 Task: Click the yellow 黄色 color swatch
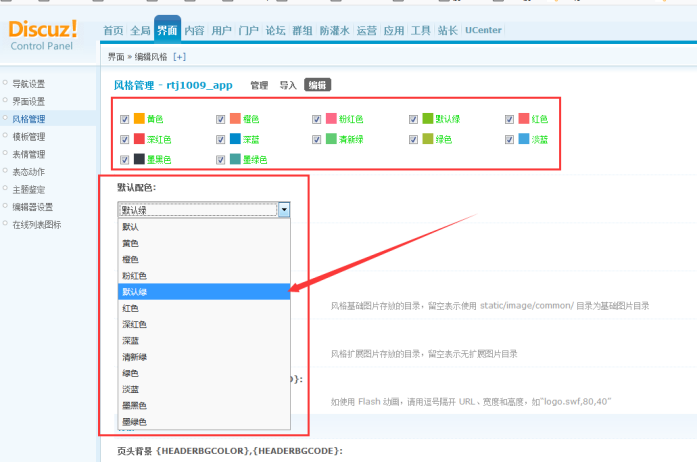coord(139,118)
